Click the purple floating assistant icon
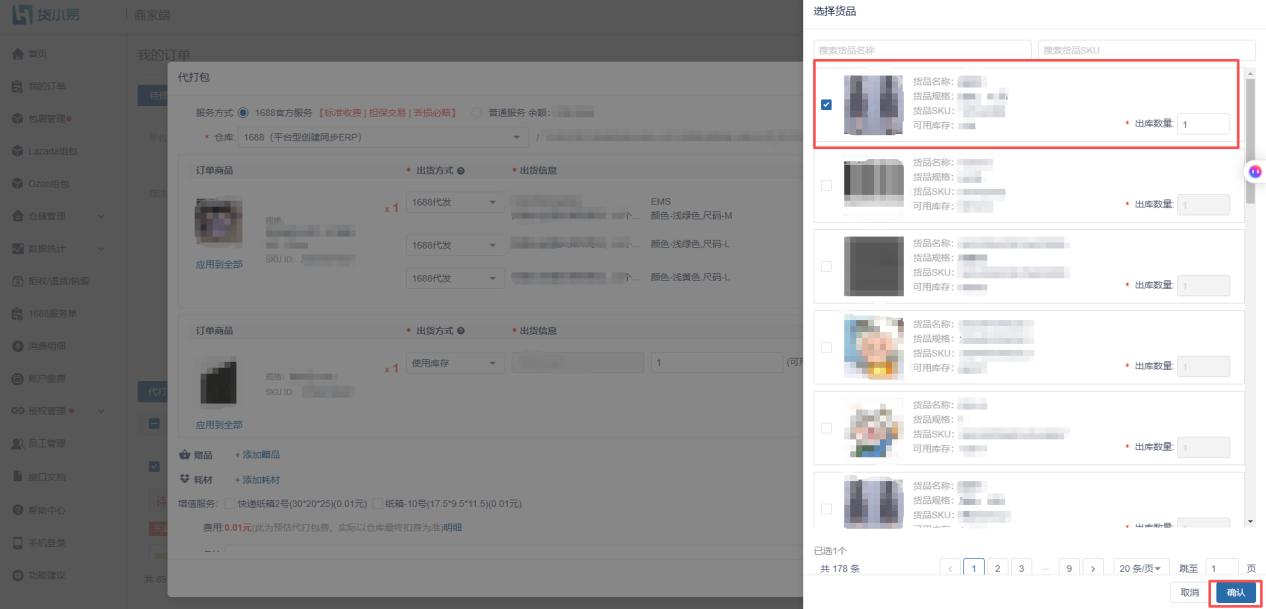Image resolution: width=1266 pixels, height=609 pixels. [1255, 171]
